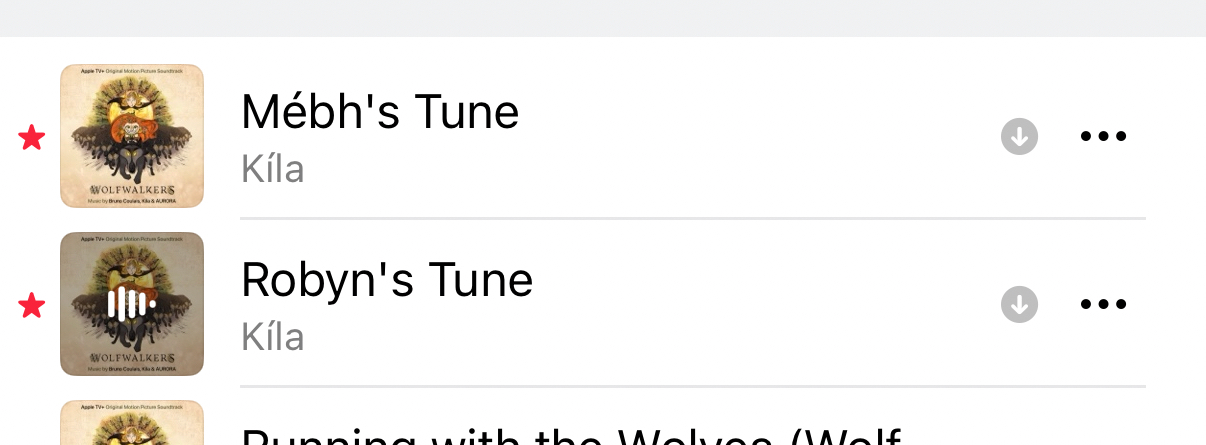Click the divider line below Mébh's Tune
The image size is (1206, 445).
[x=692, y=218]
